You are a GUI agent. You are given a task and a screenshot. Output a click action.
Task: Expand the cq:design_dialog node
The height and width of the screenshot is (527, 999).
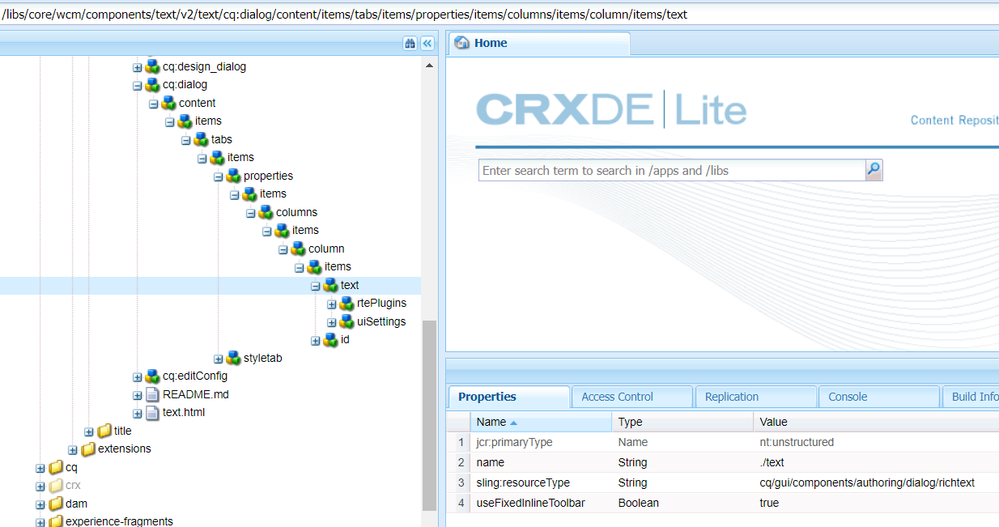pyautogui.click(x=138, y=67)
